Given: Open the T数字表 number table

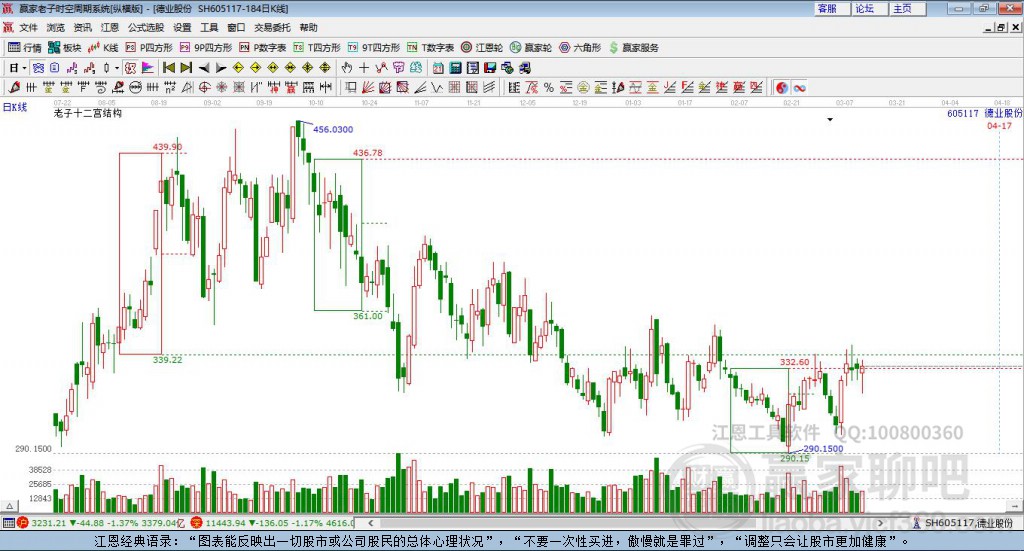Looking at the screenshot, I should point(430,48).
